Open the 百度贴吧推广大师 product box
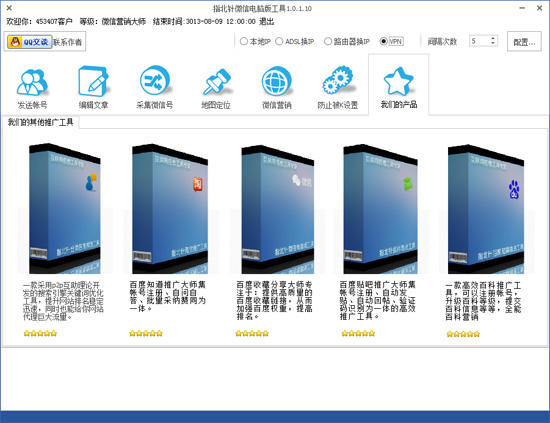This screenshot has height=423, width=550. pos(381,209)
